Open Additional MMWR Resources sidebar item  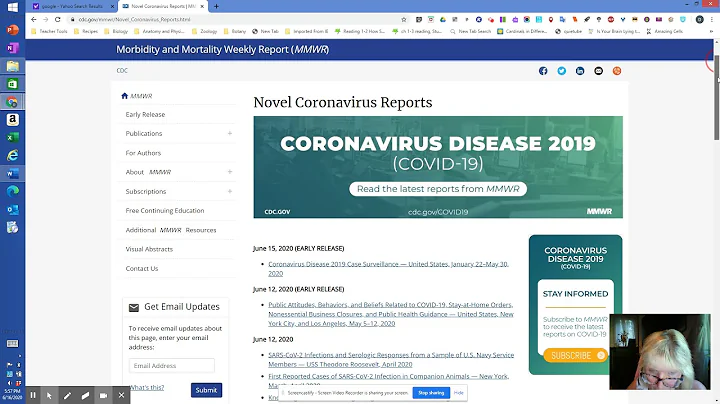click(x=171, y=230)
